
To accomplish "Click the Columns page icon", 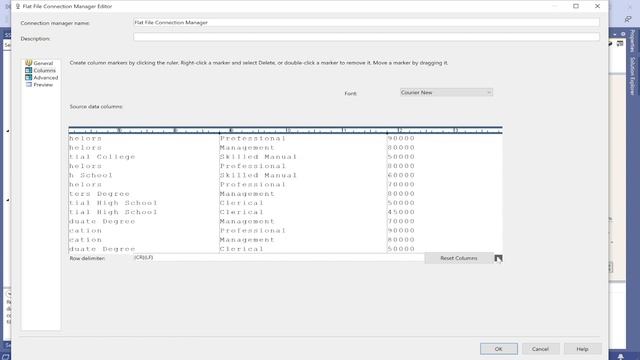I will [29, 70].
